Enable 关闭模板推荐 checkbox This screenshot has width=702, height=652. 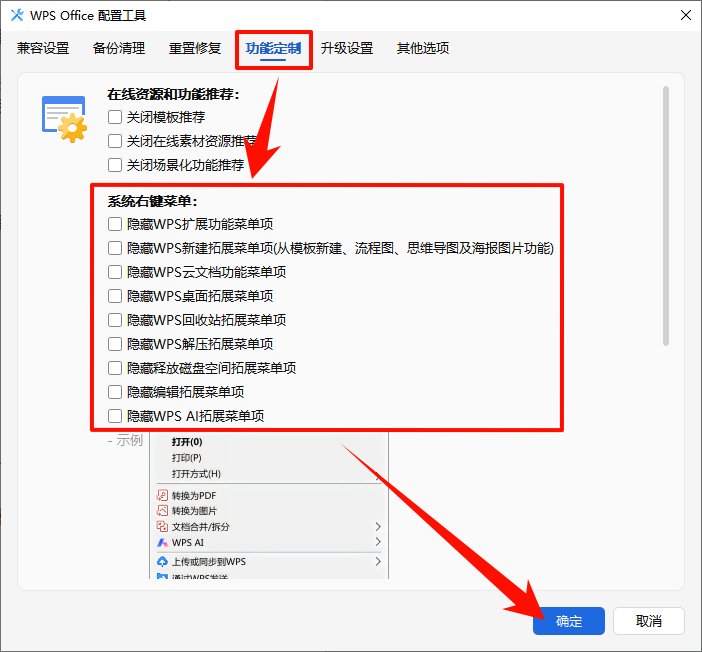point(115,117)
